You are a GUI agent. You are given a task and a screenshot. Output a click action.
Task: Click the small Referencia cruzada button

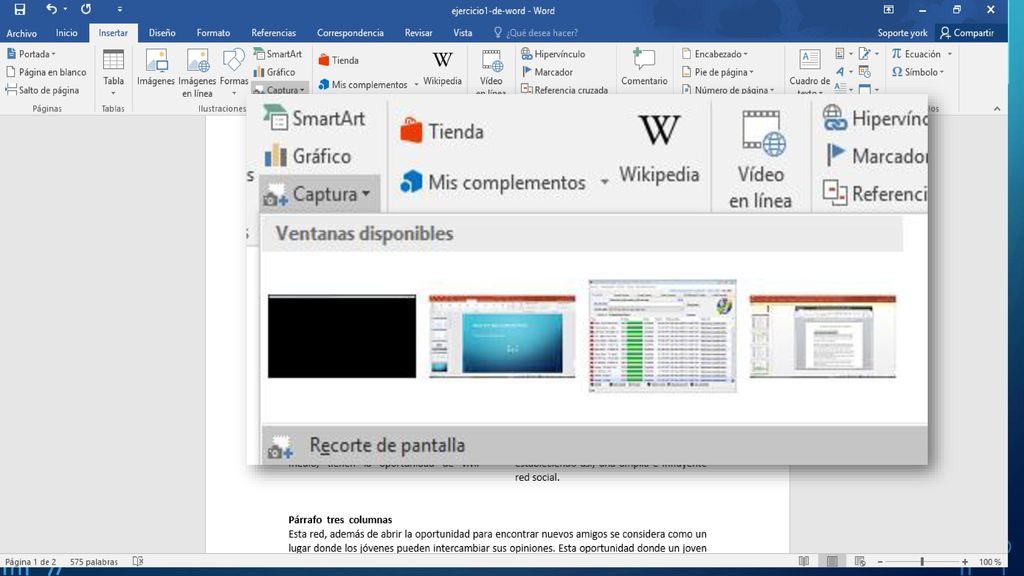564,89
